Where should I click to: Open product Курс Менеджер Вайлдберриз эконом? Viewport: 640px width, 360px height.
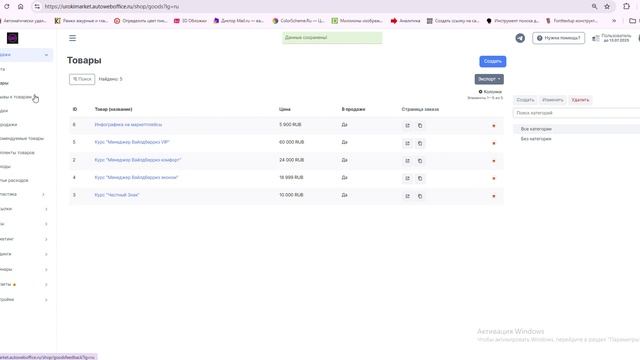point(136,178)
